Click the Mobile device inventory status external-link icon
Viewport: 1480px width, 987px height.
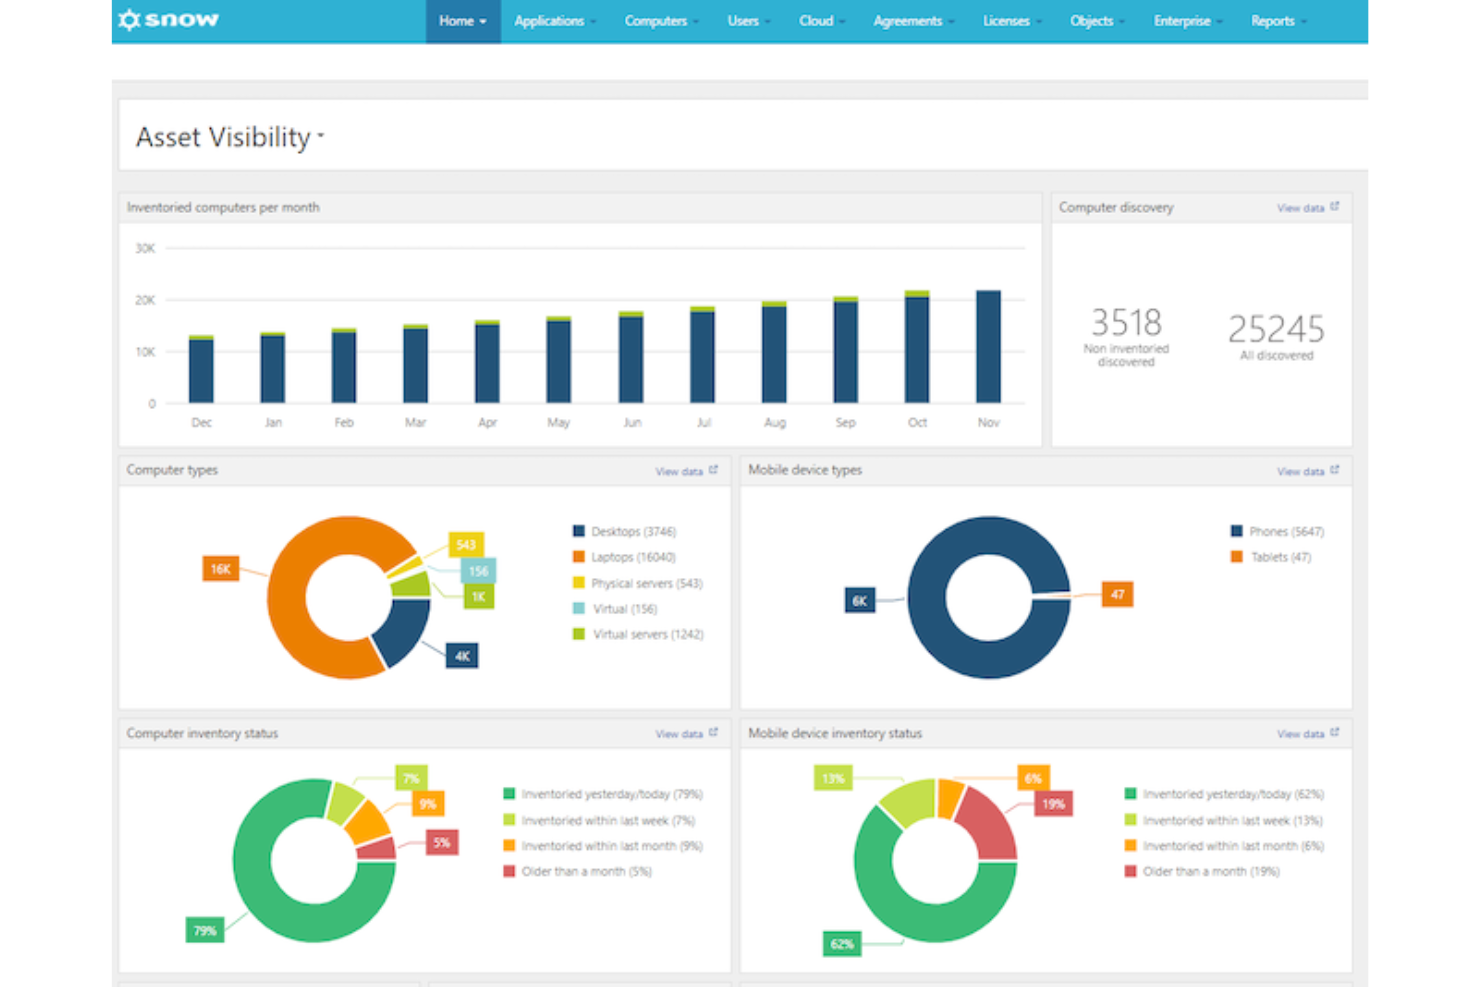tap(1334, 732)
